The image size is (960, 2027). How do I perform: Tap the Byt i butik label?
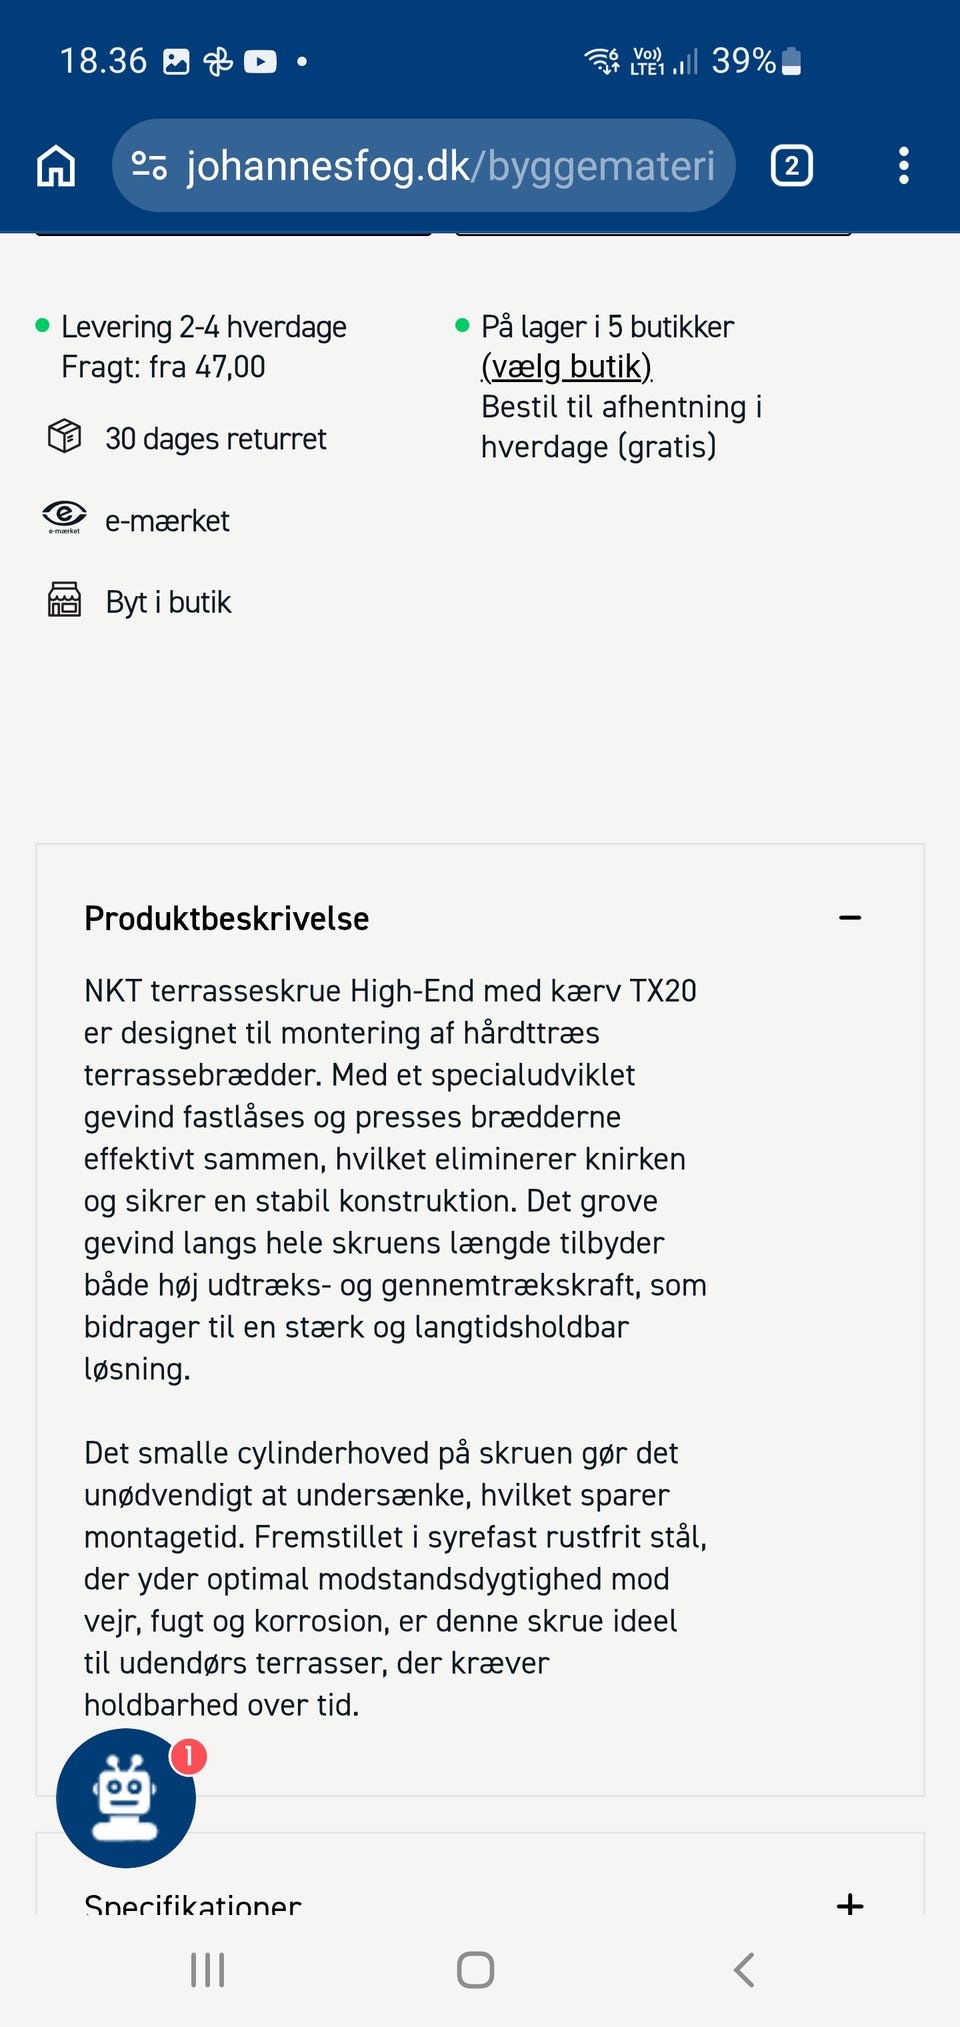pyautogui.click(x=168, y=602)
